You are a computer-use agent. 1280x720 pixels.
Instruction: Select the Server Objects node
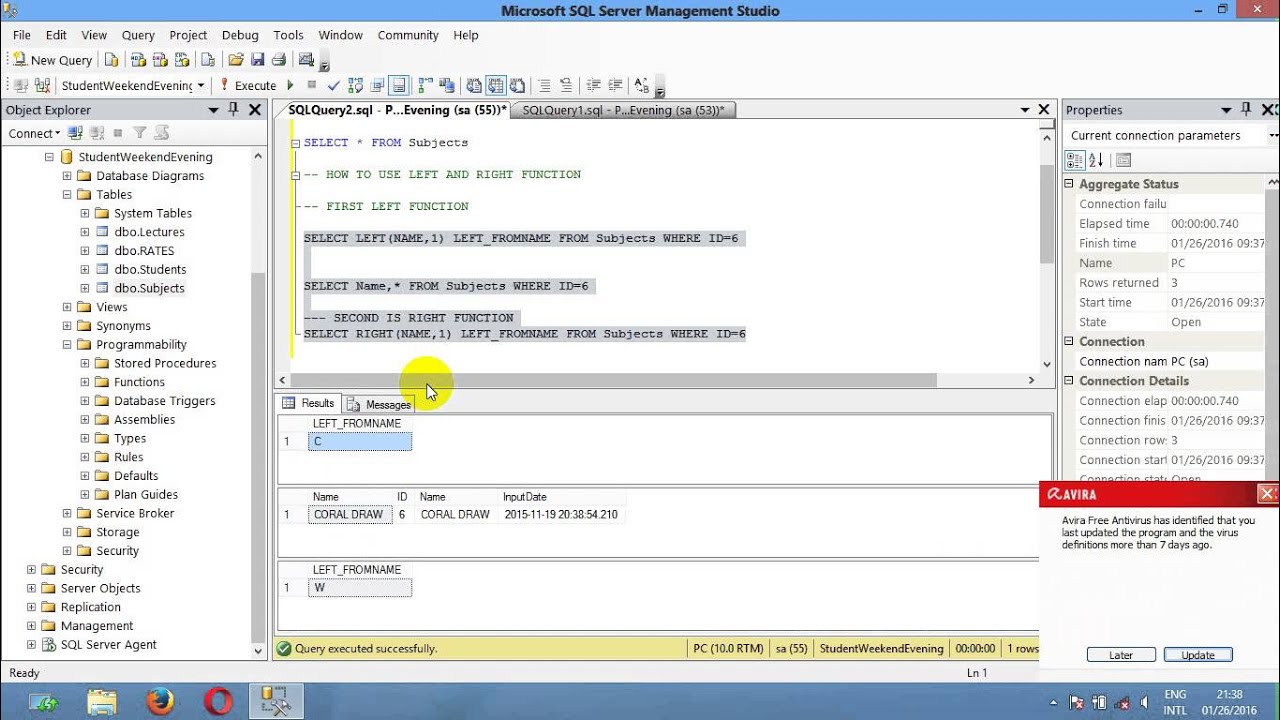point(100,588)
